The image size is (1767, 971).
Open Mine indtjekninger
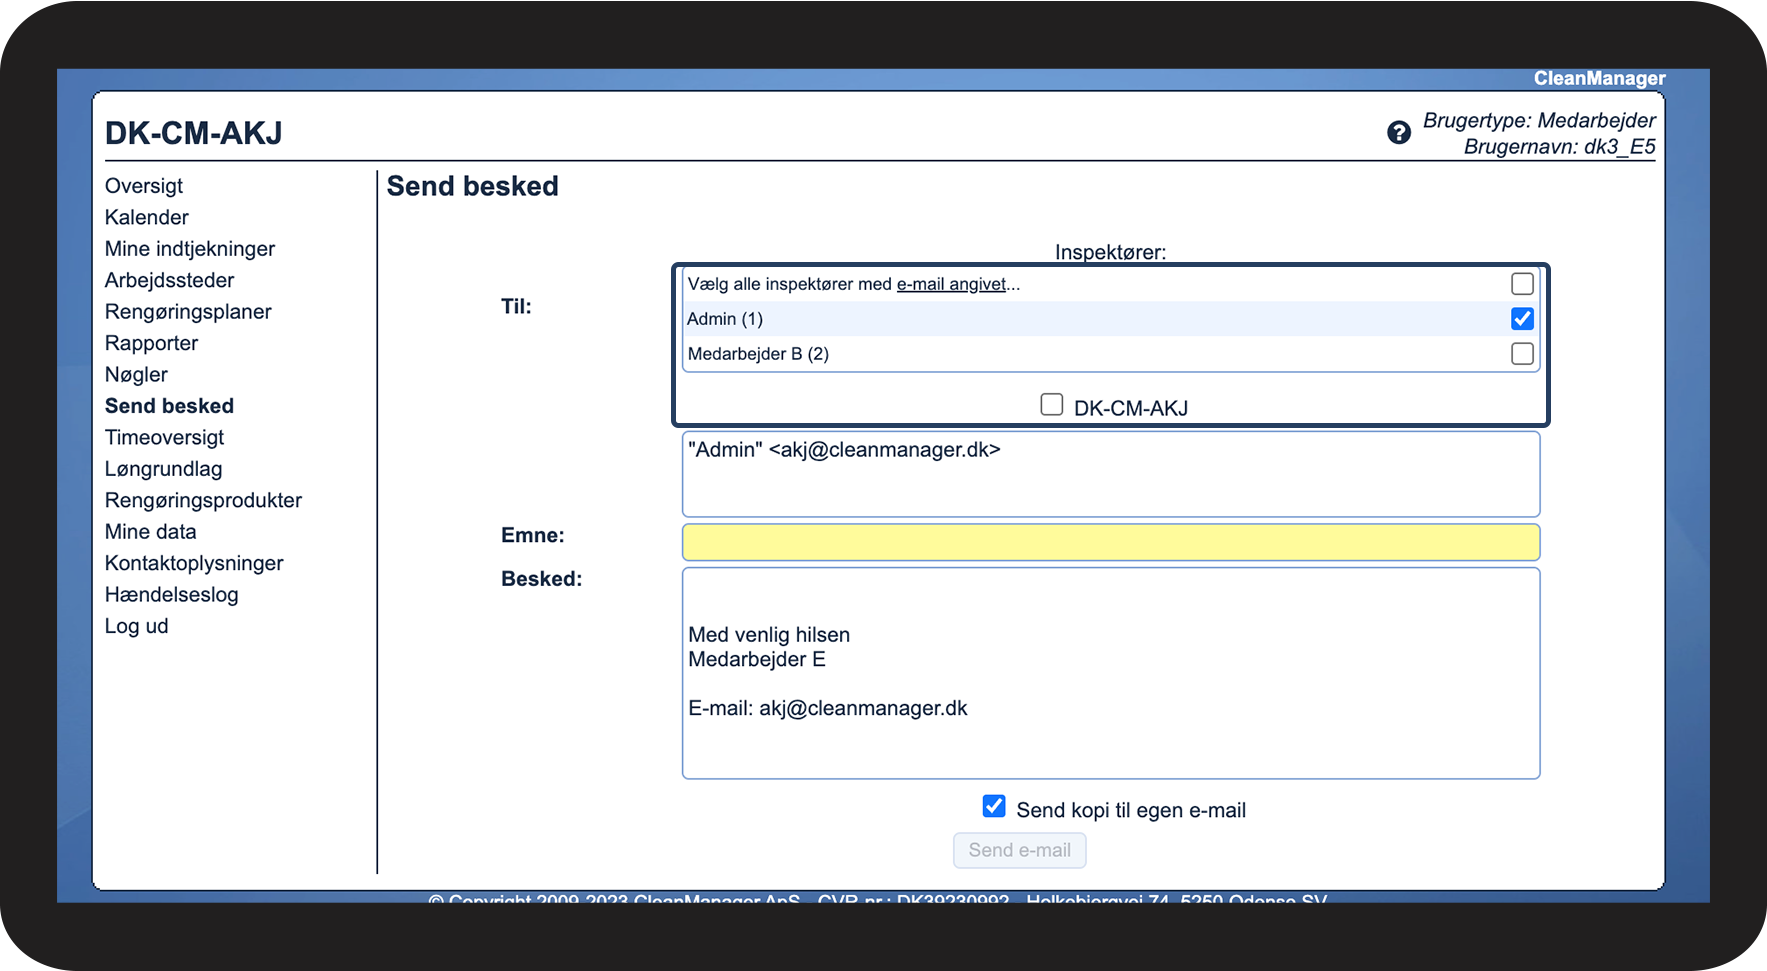pyautogui.click(x=190, y=249)
